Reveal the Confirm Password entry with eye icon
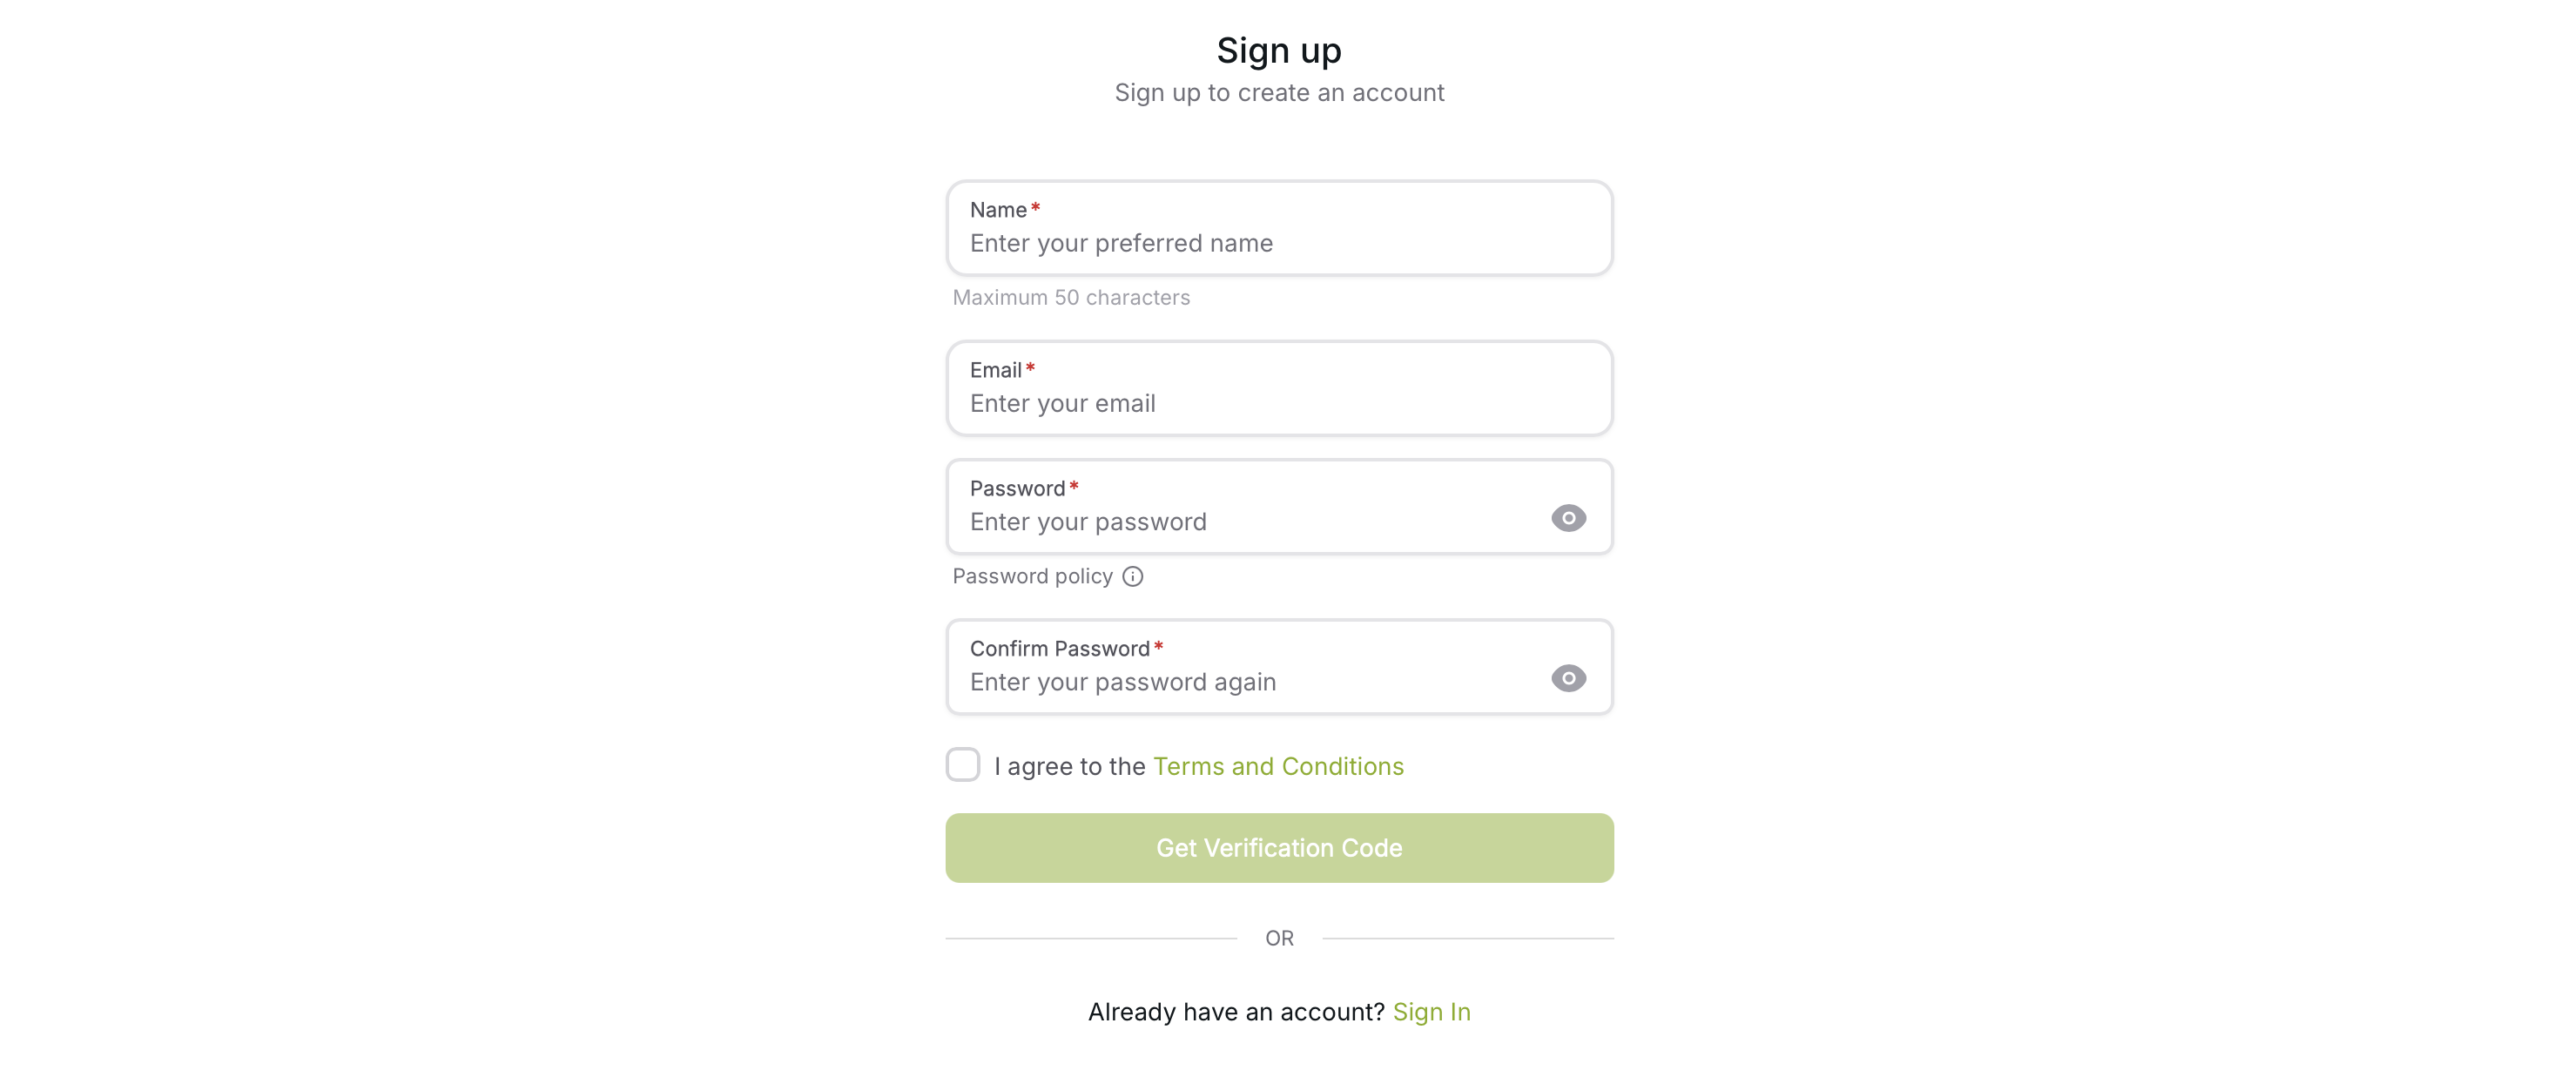 pos(1567,678)
